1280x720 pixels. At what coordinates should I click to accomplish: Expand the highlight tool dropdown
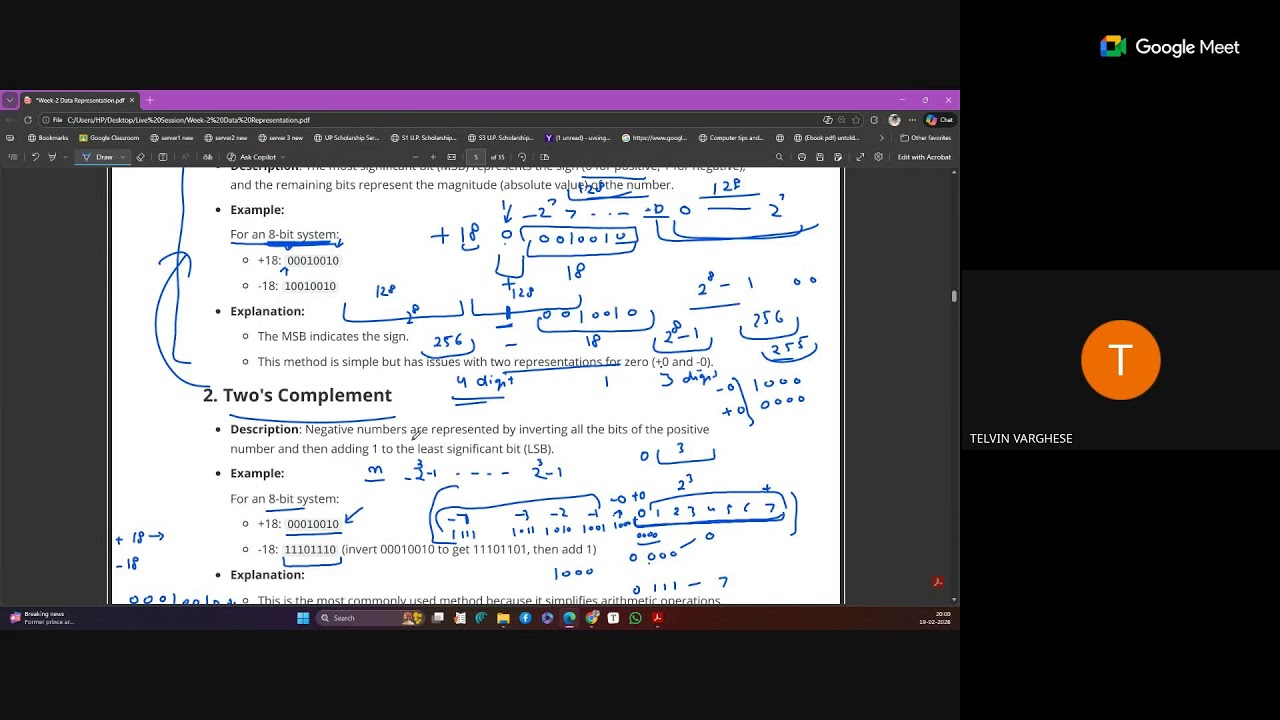tap(66, 157)
